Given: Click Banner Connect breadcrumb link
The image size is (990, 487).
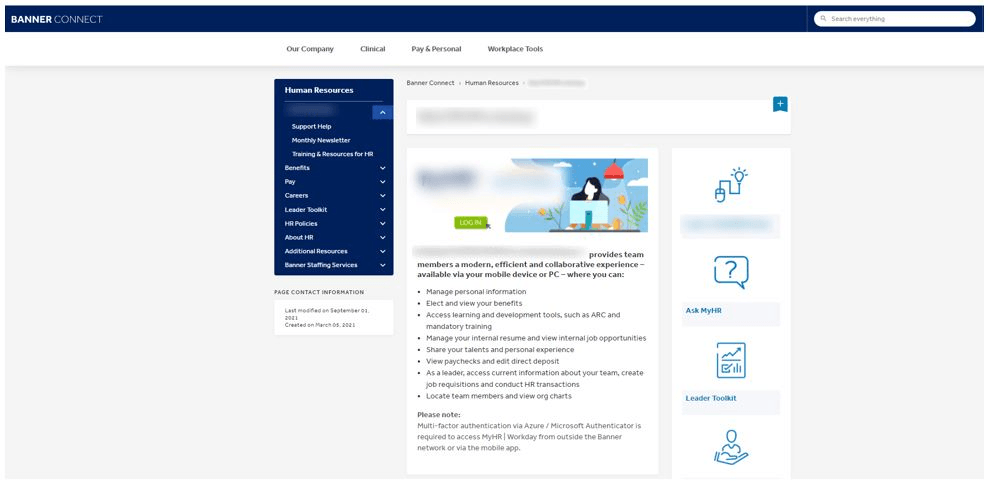Looking at the screenshot, I should 431,83.
